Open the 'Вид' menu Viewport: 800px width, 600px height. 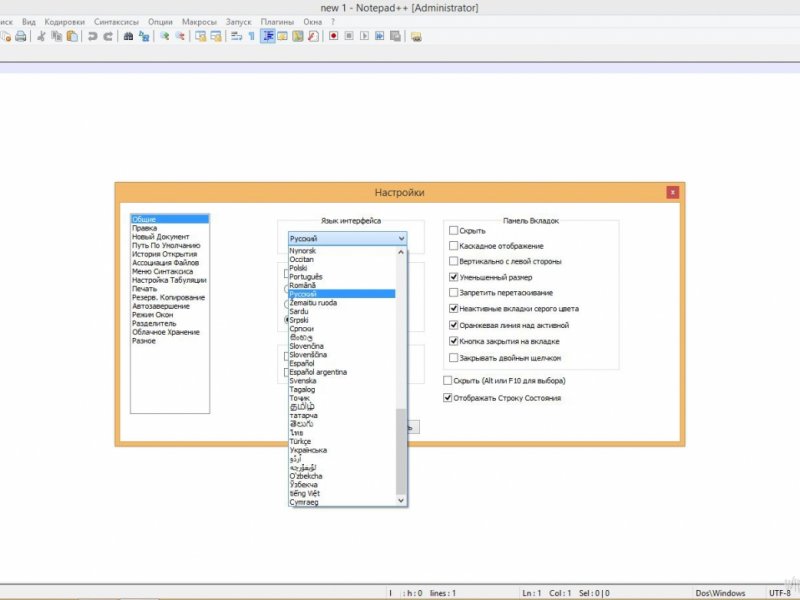click(x=29, y=22)
